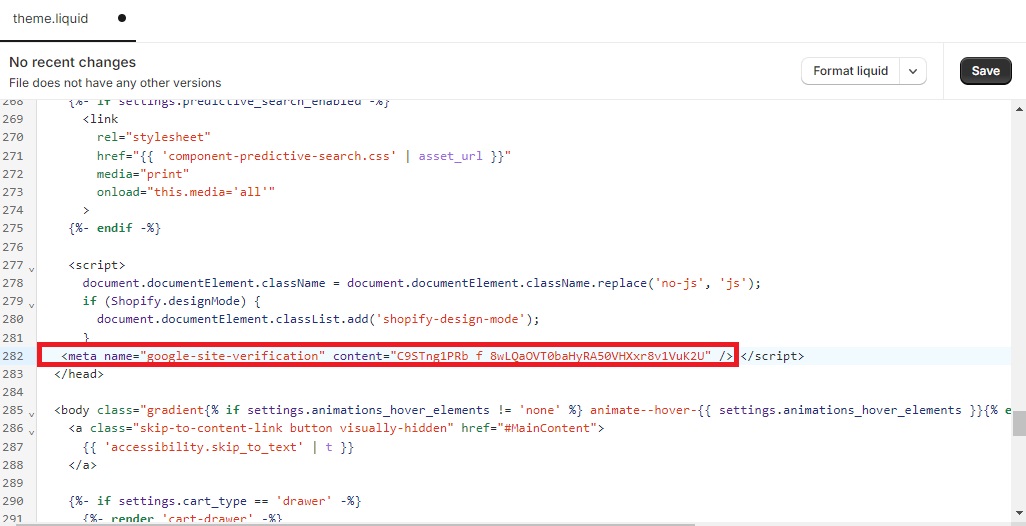This screenshot has height=526, width=1026.
Task: Save the theme.liquid file
Action: click(985, 71)
